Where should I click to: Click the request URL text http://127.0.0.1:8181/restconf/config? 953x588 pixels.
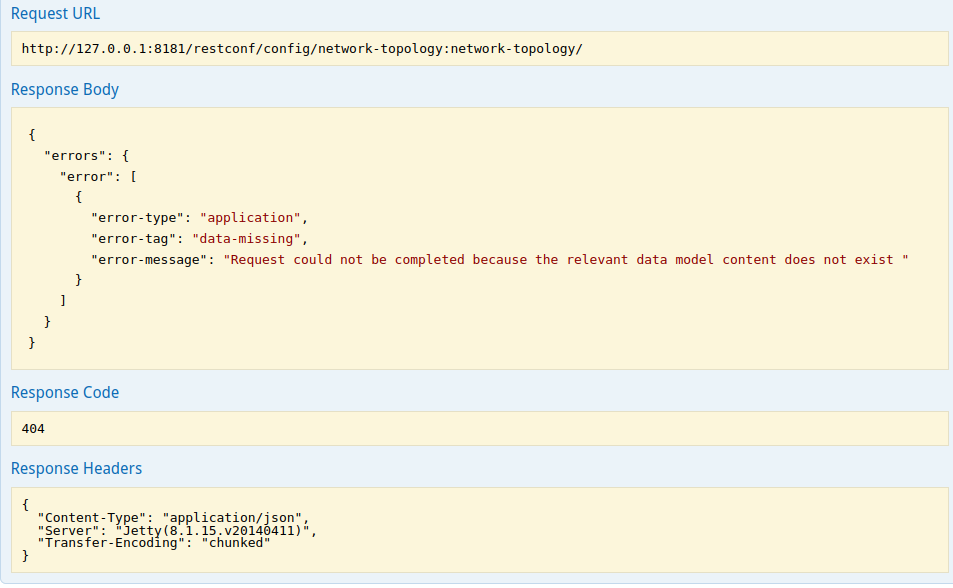300,48
